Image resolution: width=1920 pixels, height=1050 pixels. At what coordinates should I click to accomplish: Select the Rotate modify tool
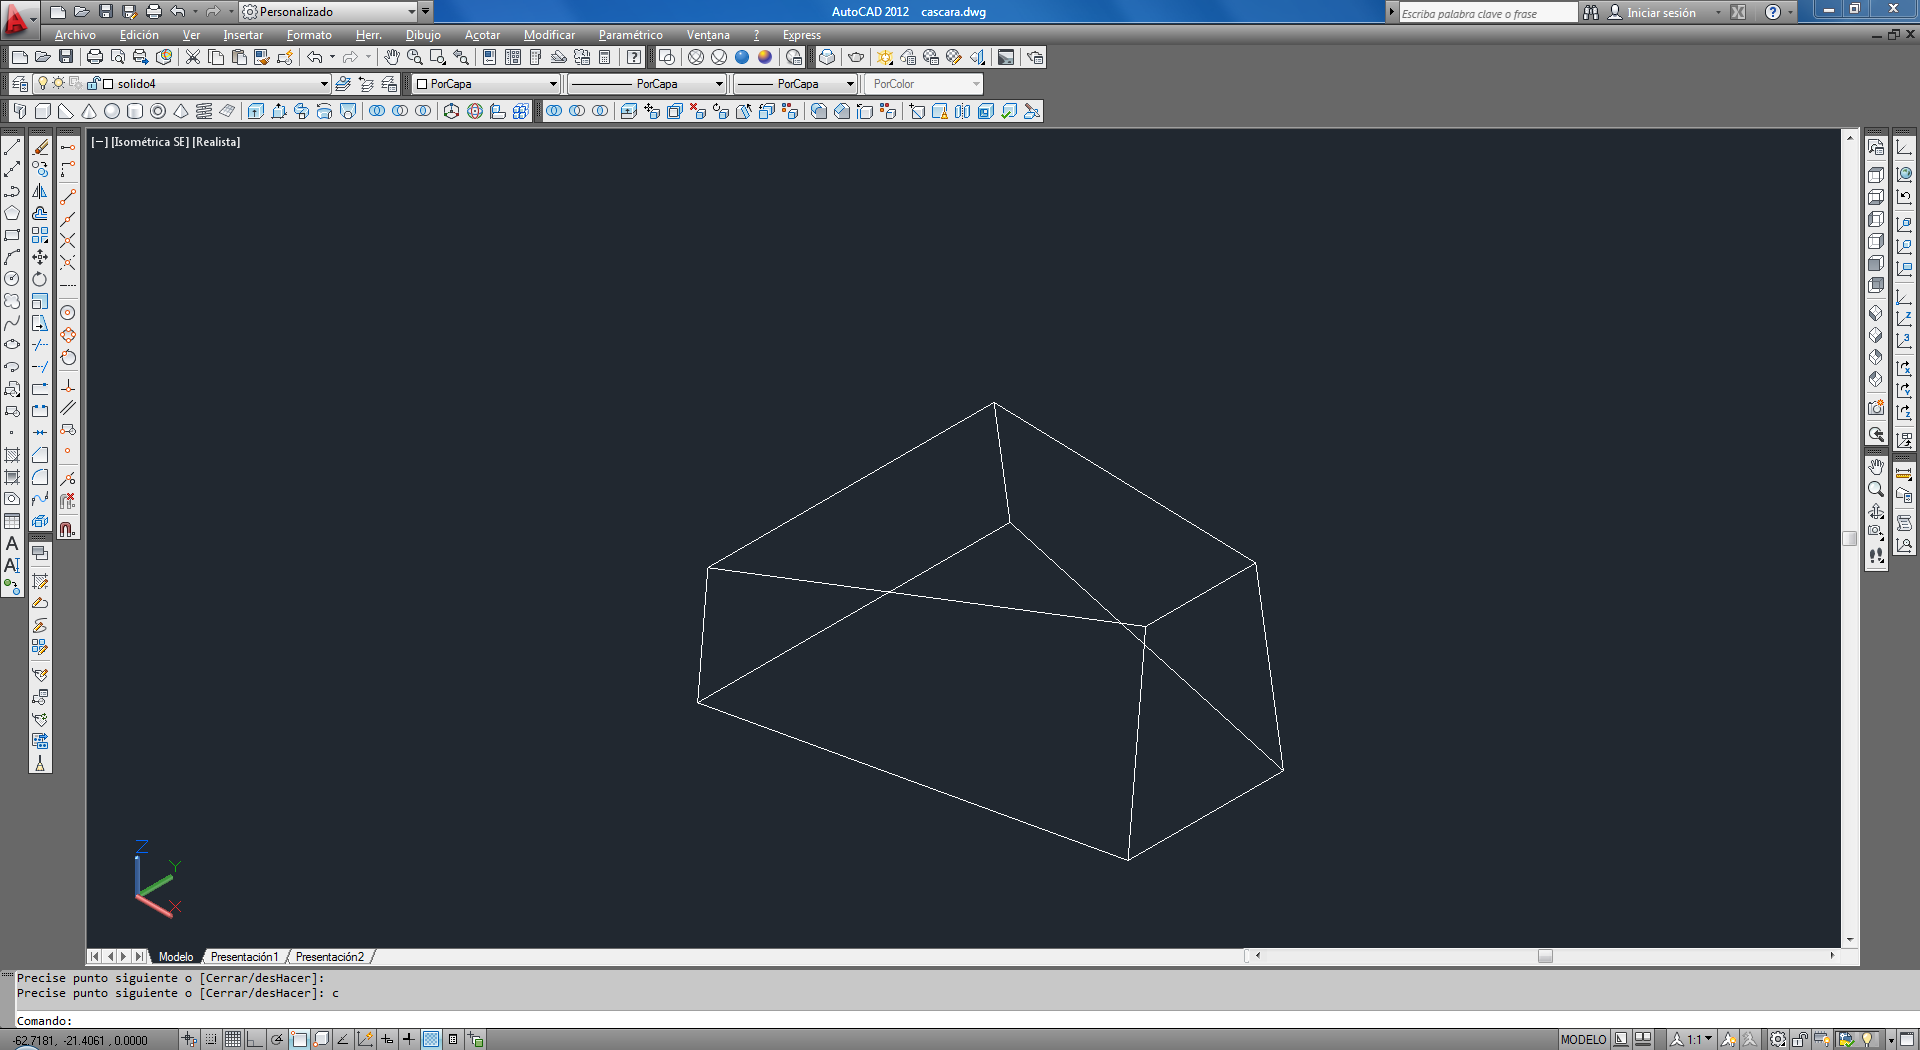click(x=40, y=279)
